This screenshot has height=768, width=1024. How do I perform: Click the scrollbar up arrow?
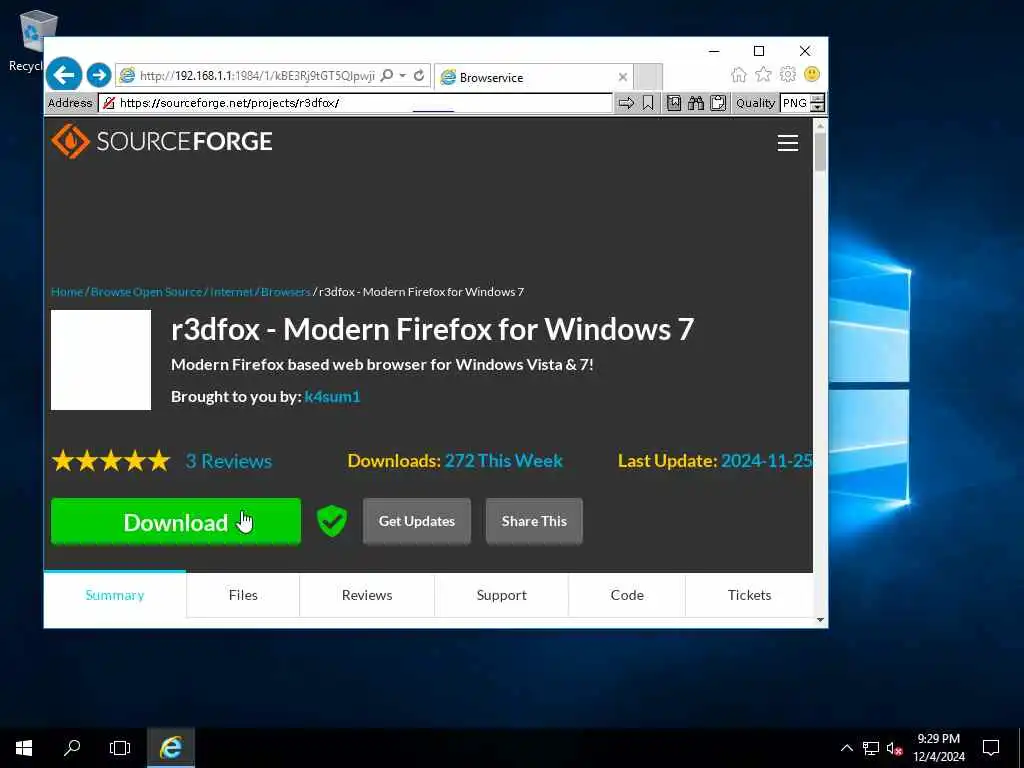pyautogui.click(x=820, y=124)
